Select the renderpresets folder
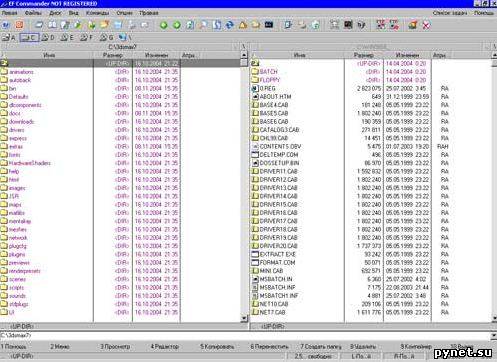This screenshot has width=497, height=362. click(x=25, y=271)
